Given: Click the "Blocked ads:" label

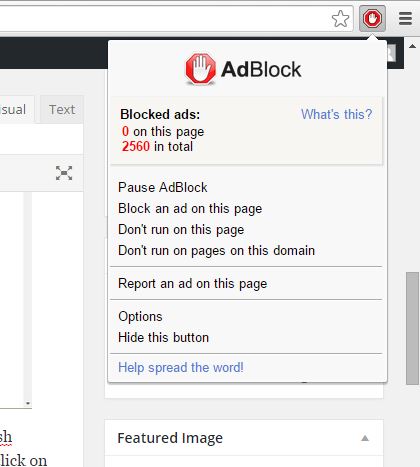Looking at the screenshot, I should 160,114.
